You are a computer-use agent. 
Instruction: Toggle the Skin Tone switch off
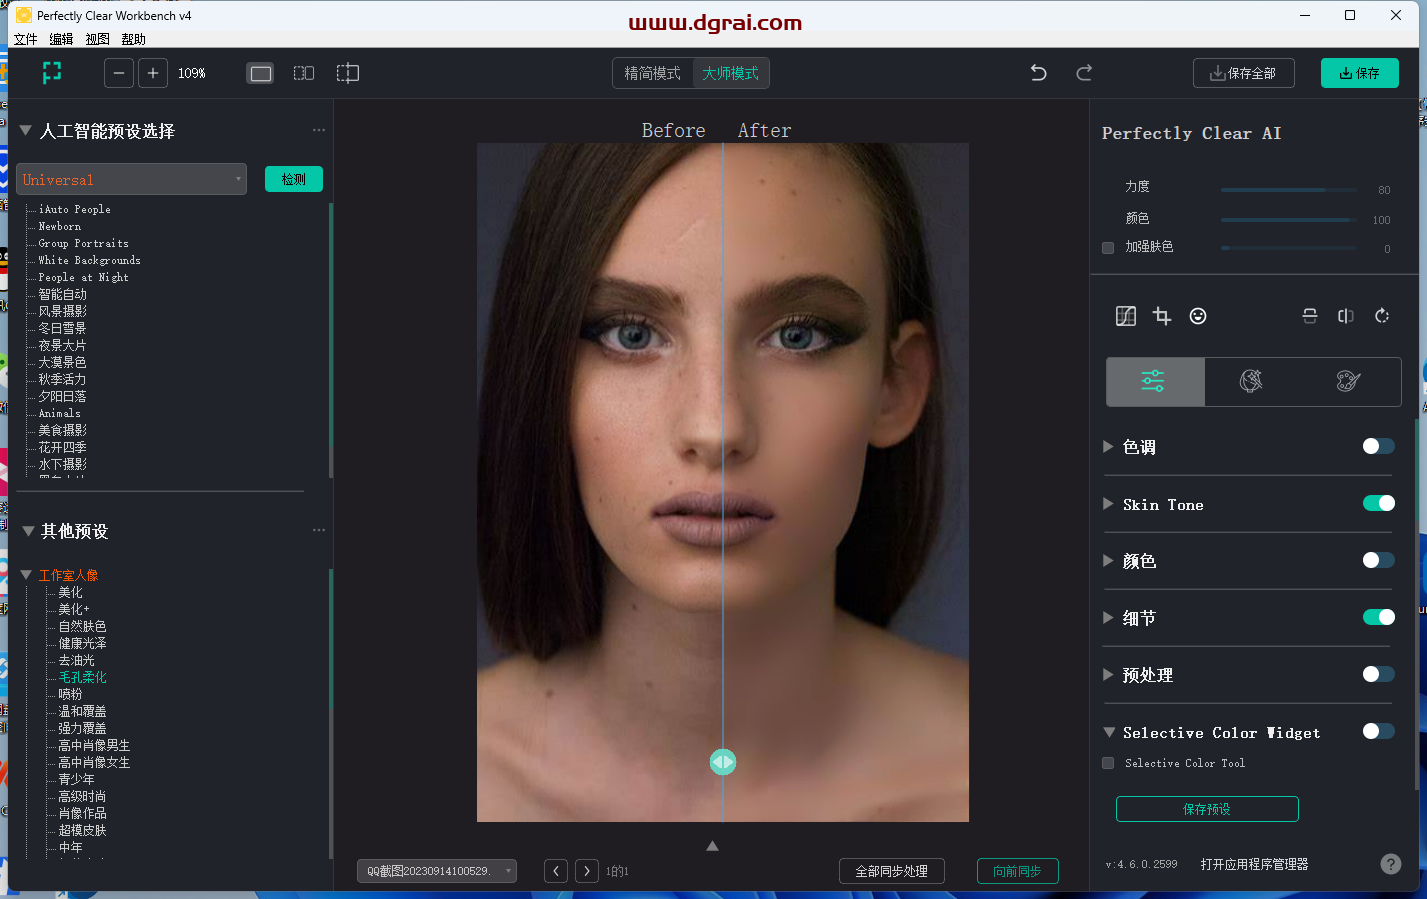pyautogui.click(x=1378, y=503)
